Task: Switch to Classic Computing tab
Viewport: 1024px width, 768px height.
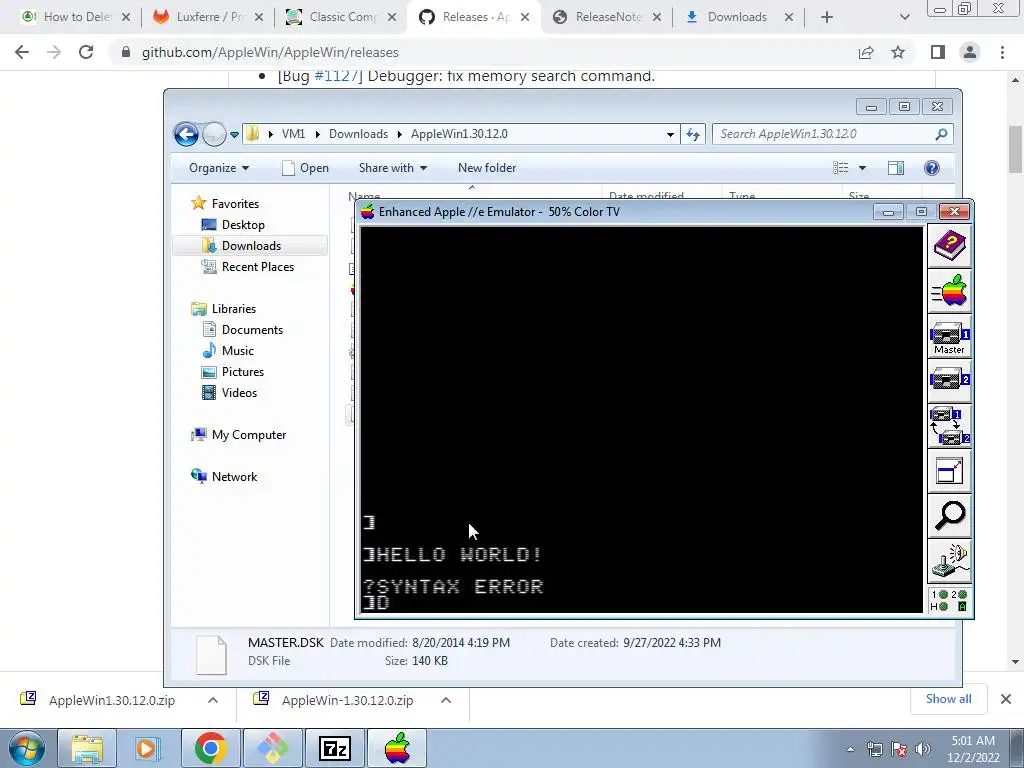Action: coord(341,17)
